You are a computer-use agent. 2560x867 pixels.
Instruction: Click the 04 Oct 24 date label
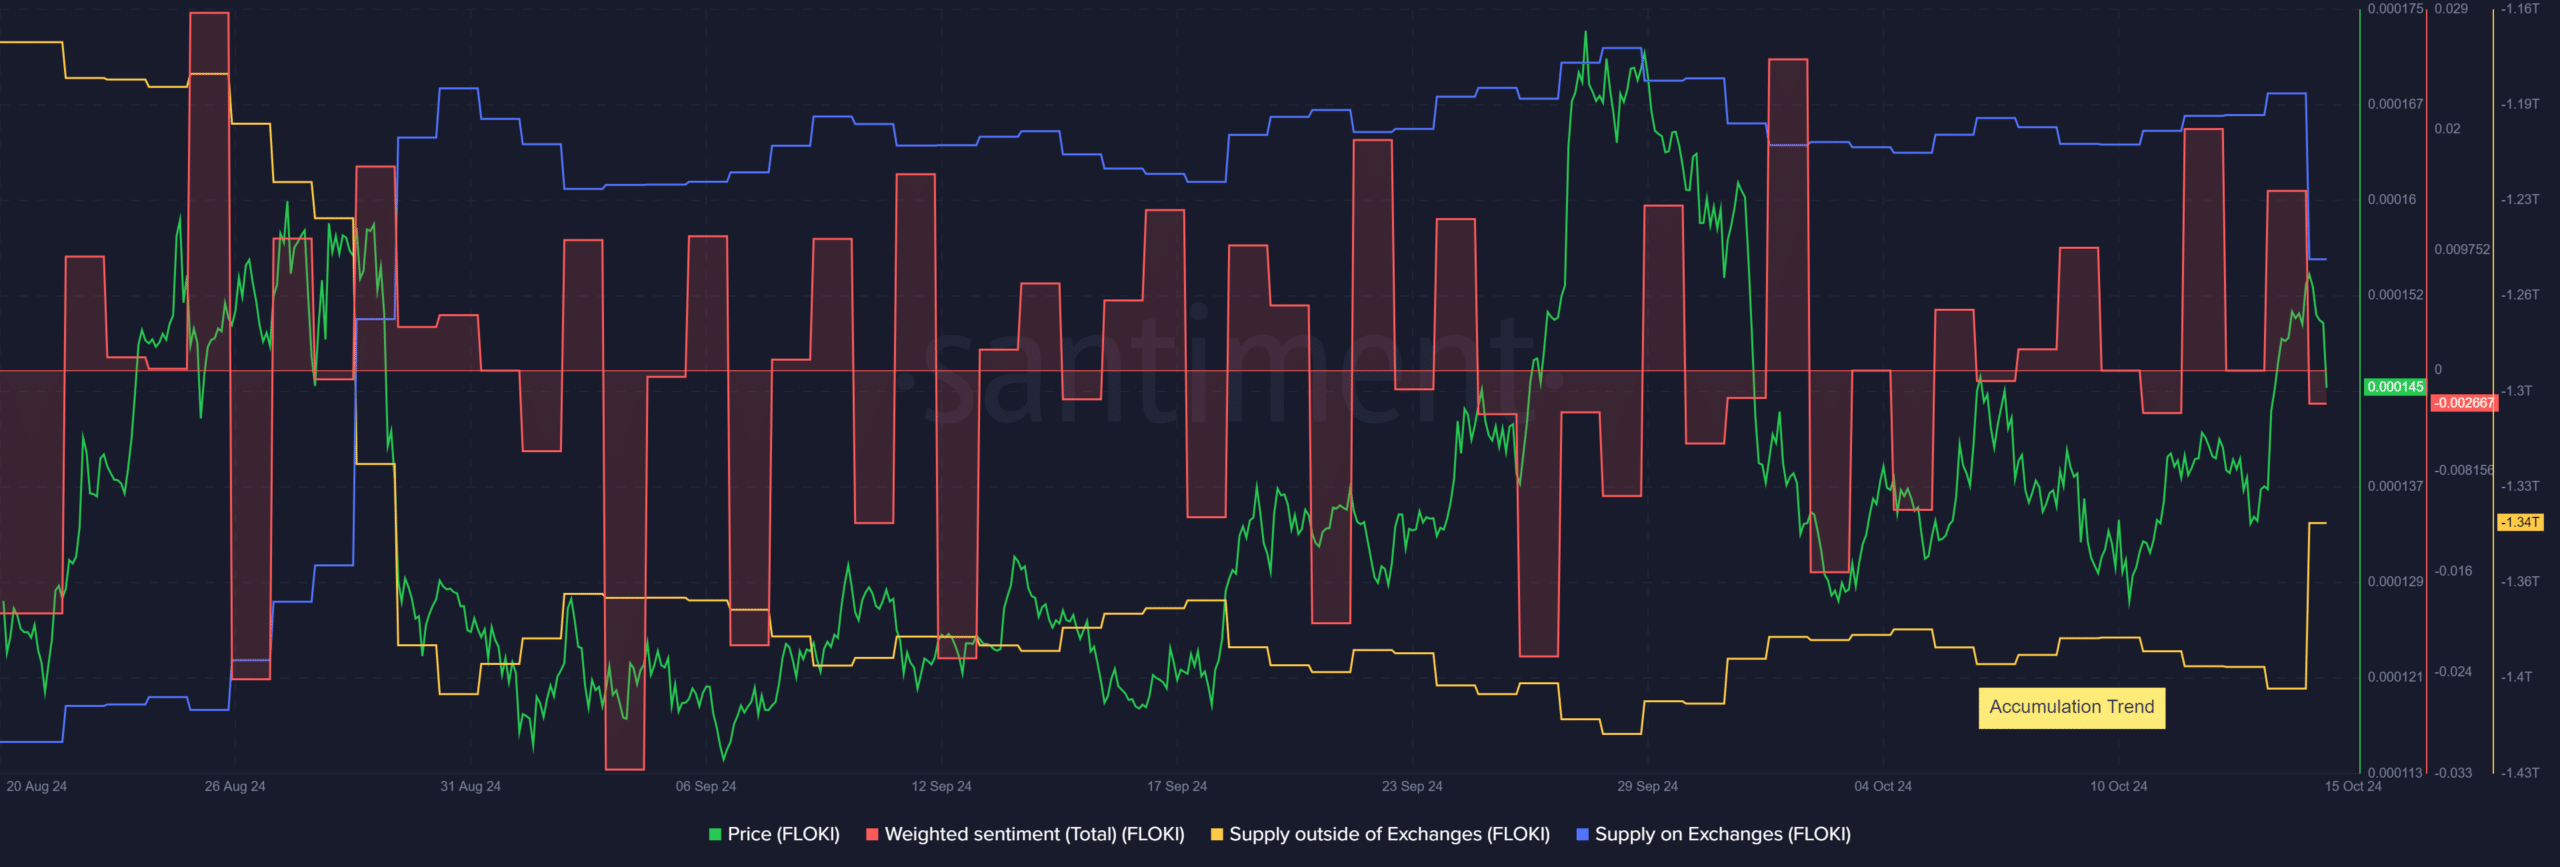click(x=1882, y=786)
